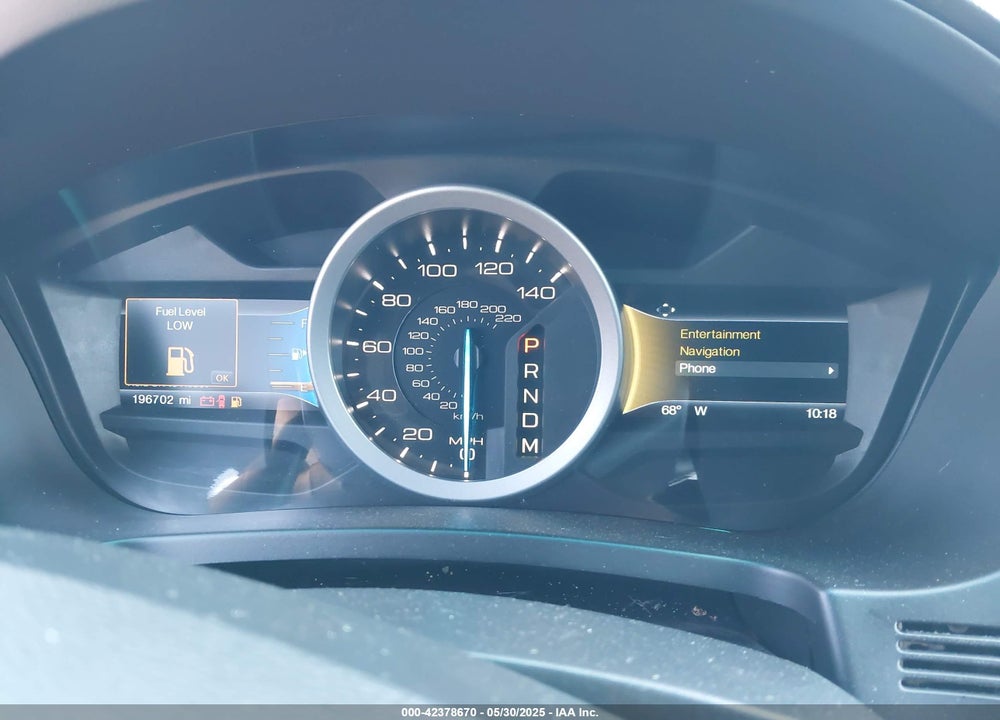1000x720 pixels.
Task: Select the M manual gear letter
Action: 531,446
